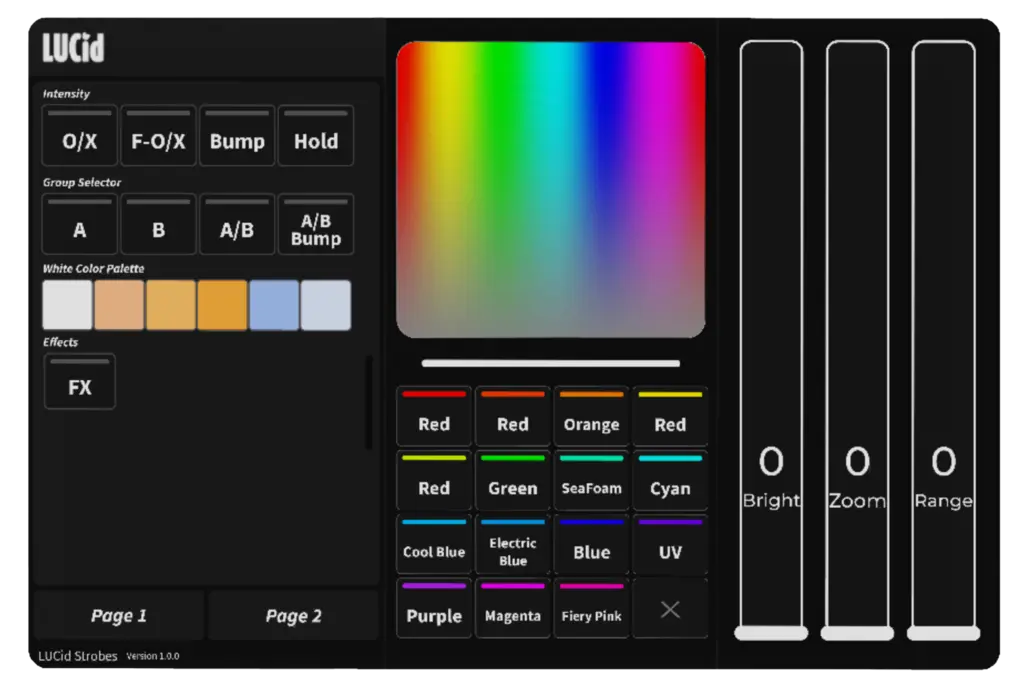Click the Bright slider handle

pos(771,633)
